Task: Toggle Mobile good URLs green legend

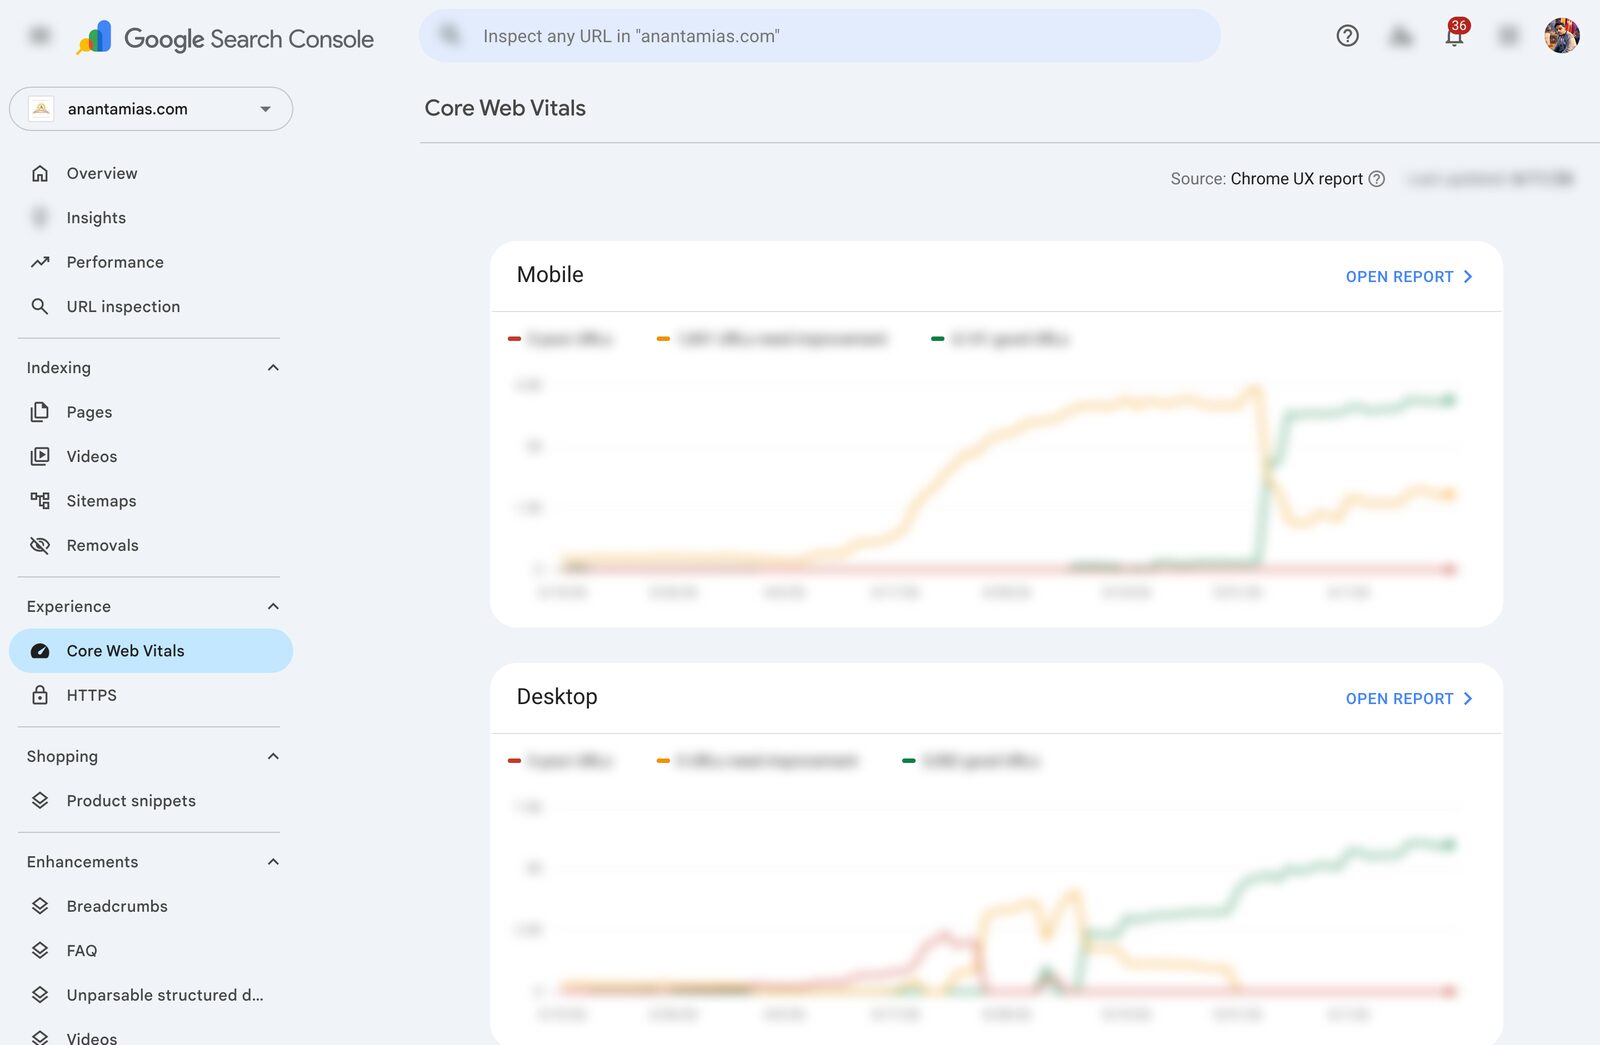Action: pyautogui.click(x=1000, y=339)
